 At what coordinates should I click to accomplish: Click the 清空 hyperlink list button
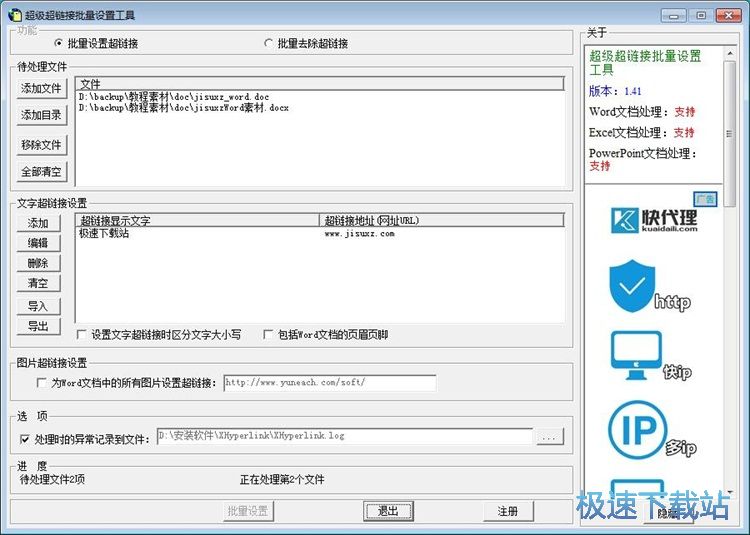tap(39, 283)
